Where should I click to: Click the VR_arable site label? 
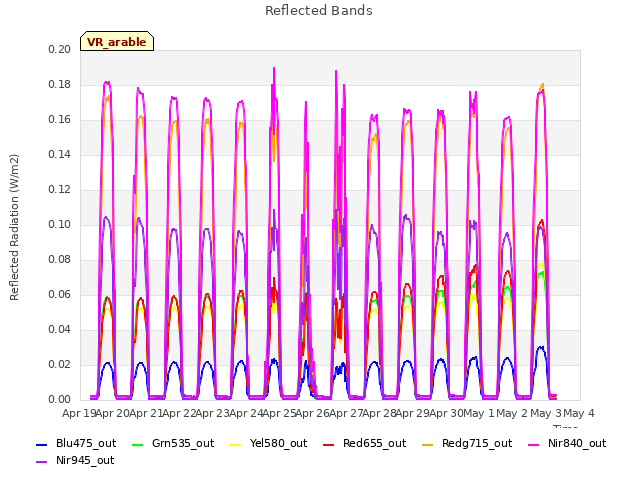(x=117, y=41)
